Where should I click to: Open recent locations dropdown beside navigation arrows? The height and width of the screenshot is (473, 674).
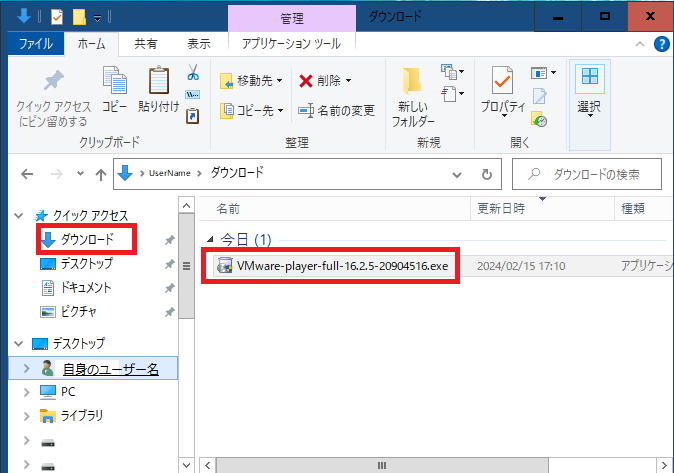pos(80,174)
